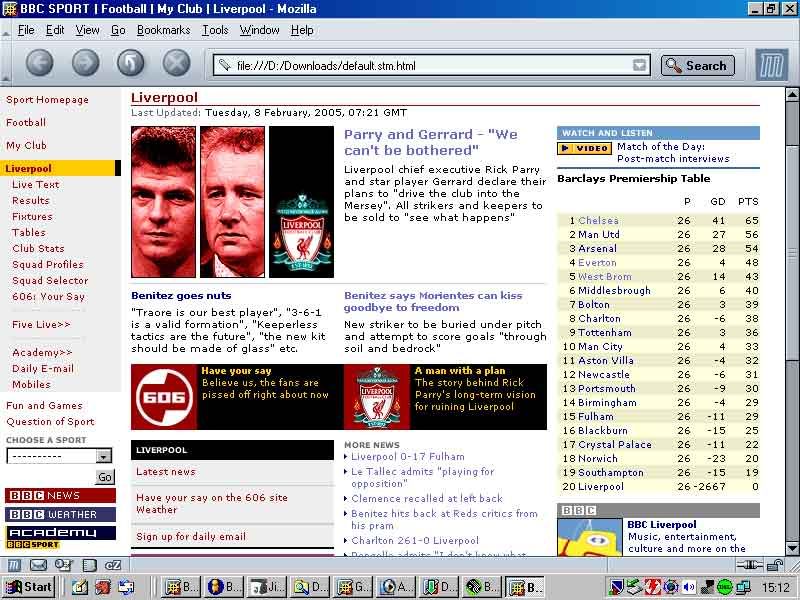Collapse the navigation toolbar using its left grippy

6,64
